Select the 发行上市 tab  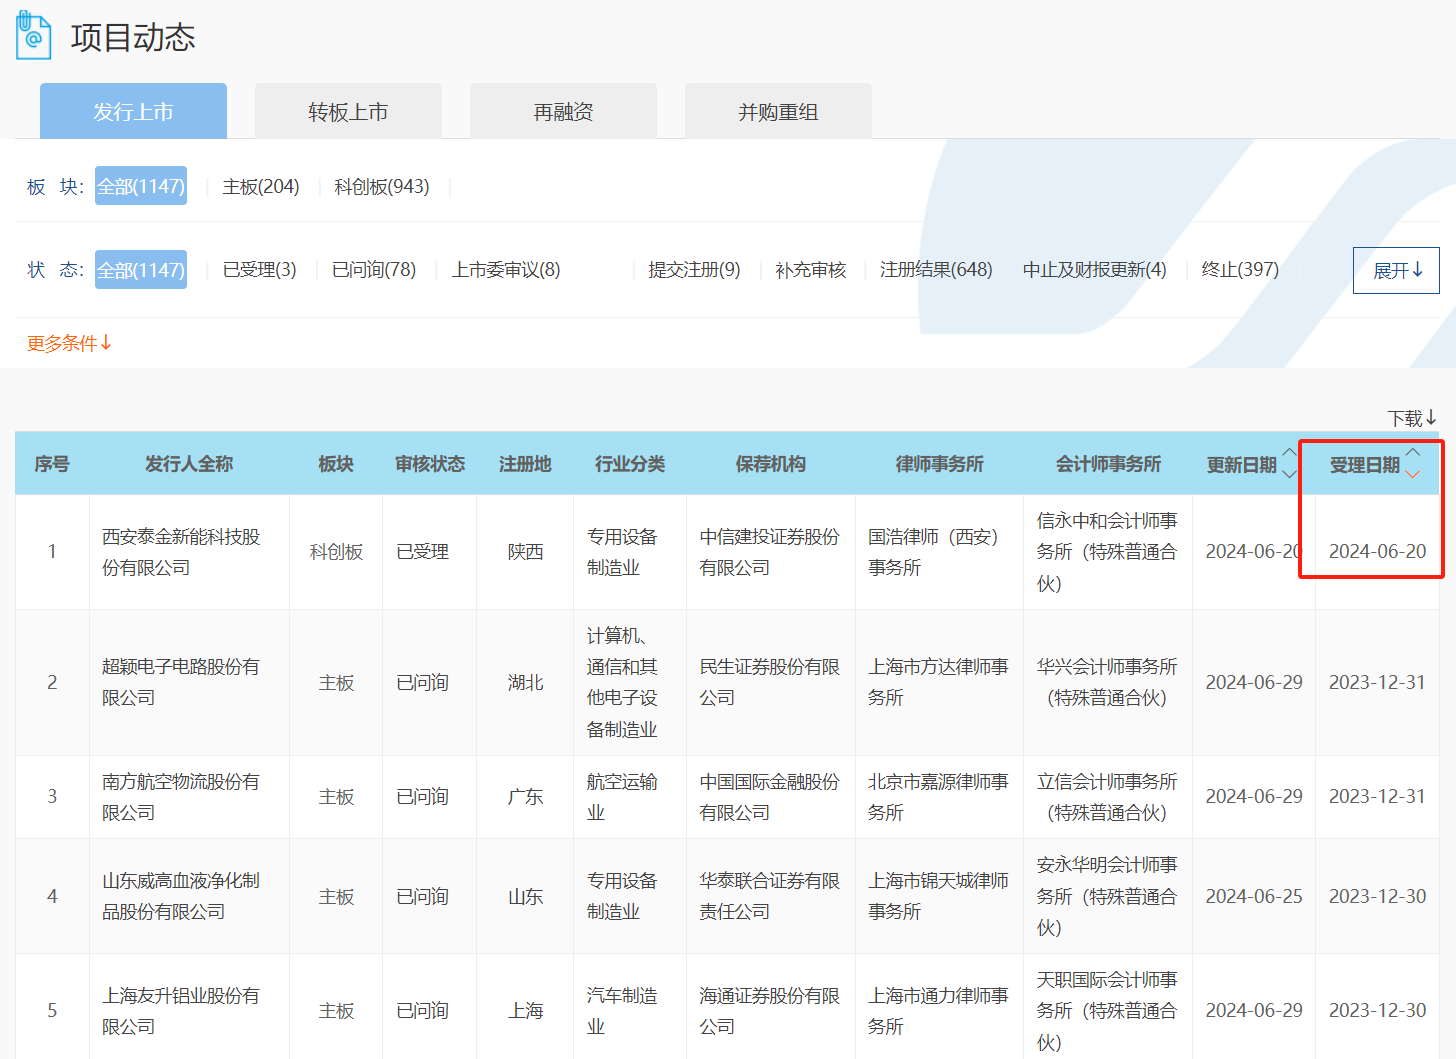(133, 112)
